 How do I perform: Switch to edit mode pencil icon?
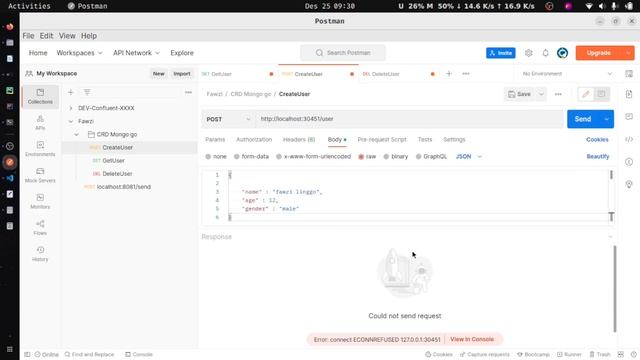pos(586,94)
